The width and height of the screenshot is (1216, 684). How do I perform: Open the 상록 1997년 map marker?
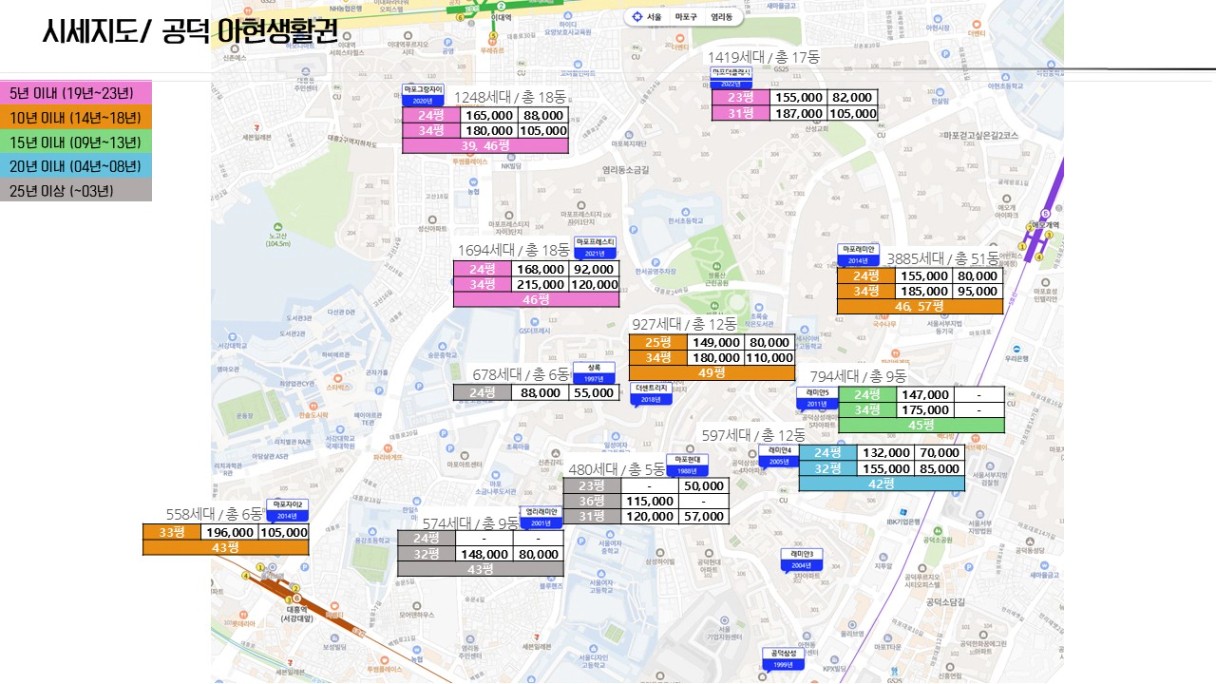tap(593, 373)
